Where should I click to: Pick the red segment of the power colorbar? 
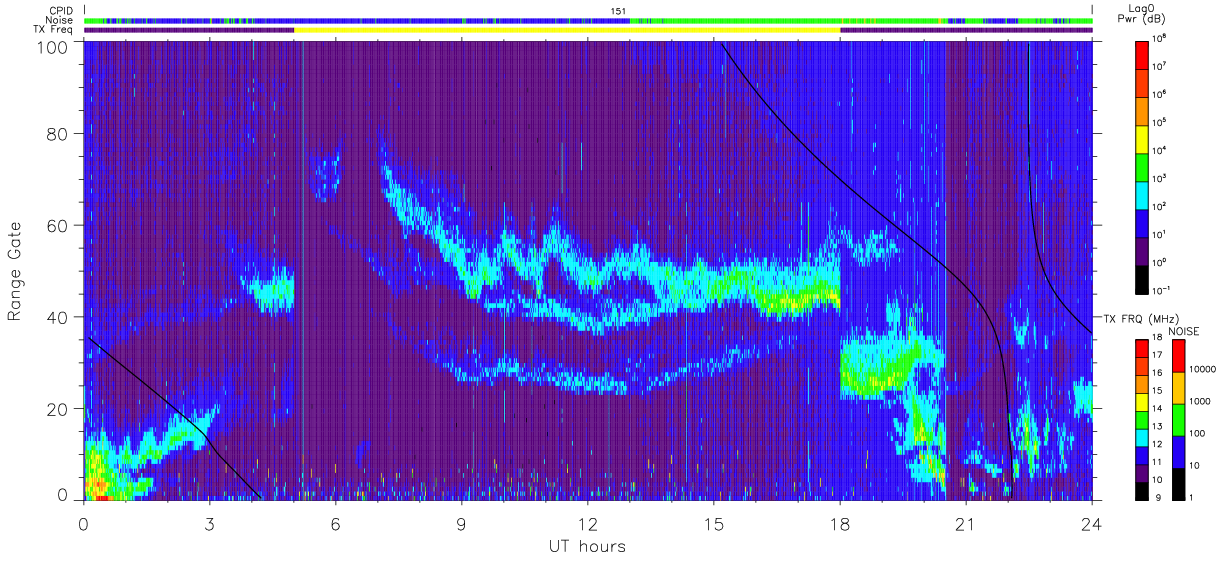click(x=1143, y=53)
